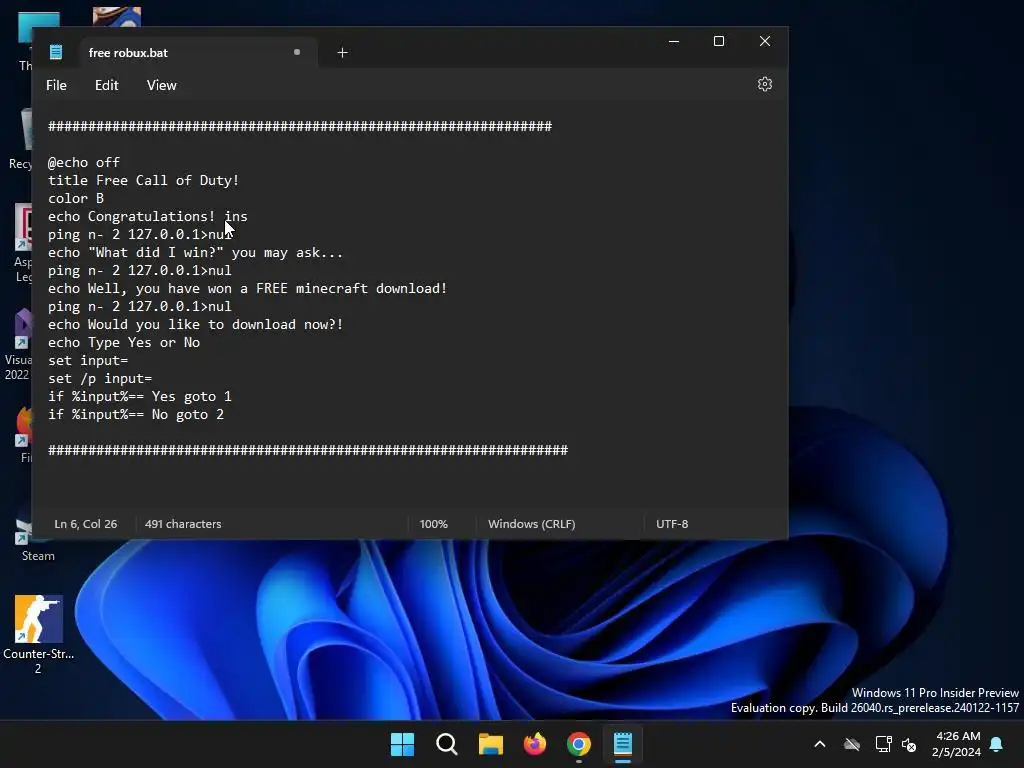The height and width of the screenshot is (768, 1024).
Task: Click the network display tray icon
Action: (883, 744)
